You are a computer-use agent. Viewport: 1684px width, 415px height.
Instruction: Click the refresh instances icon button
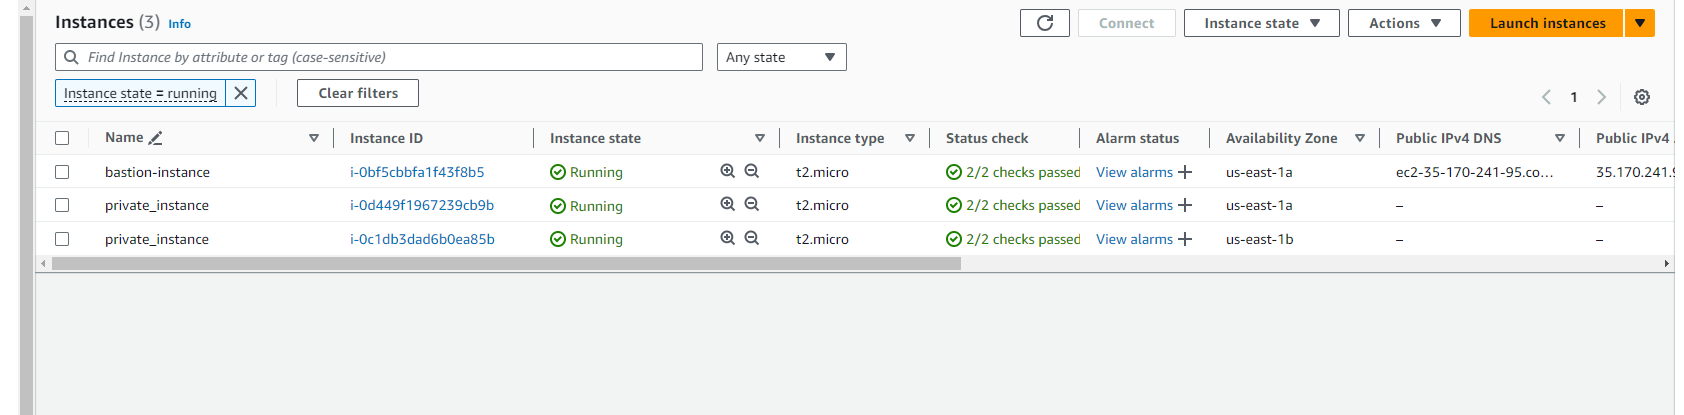(1044, 23)
